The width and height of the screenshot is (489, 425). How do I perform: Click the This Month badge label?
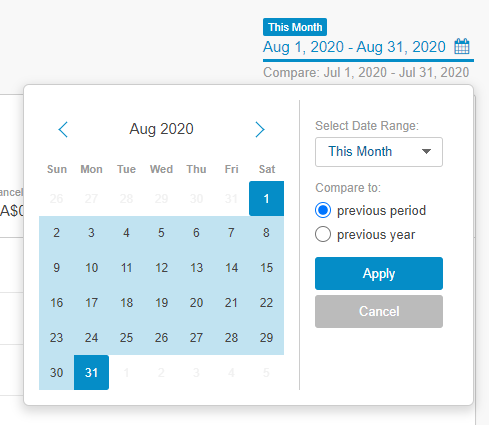pyautogui.click(x=295, y=27)
